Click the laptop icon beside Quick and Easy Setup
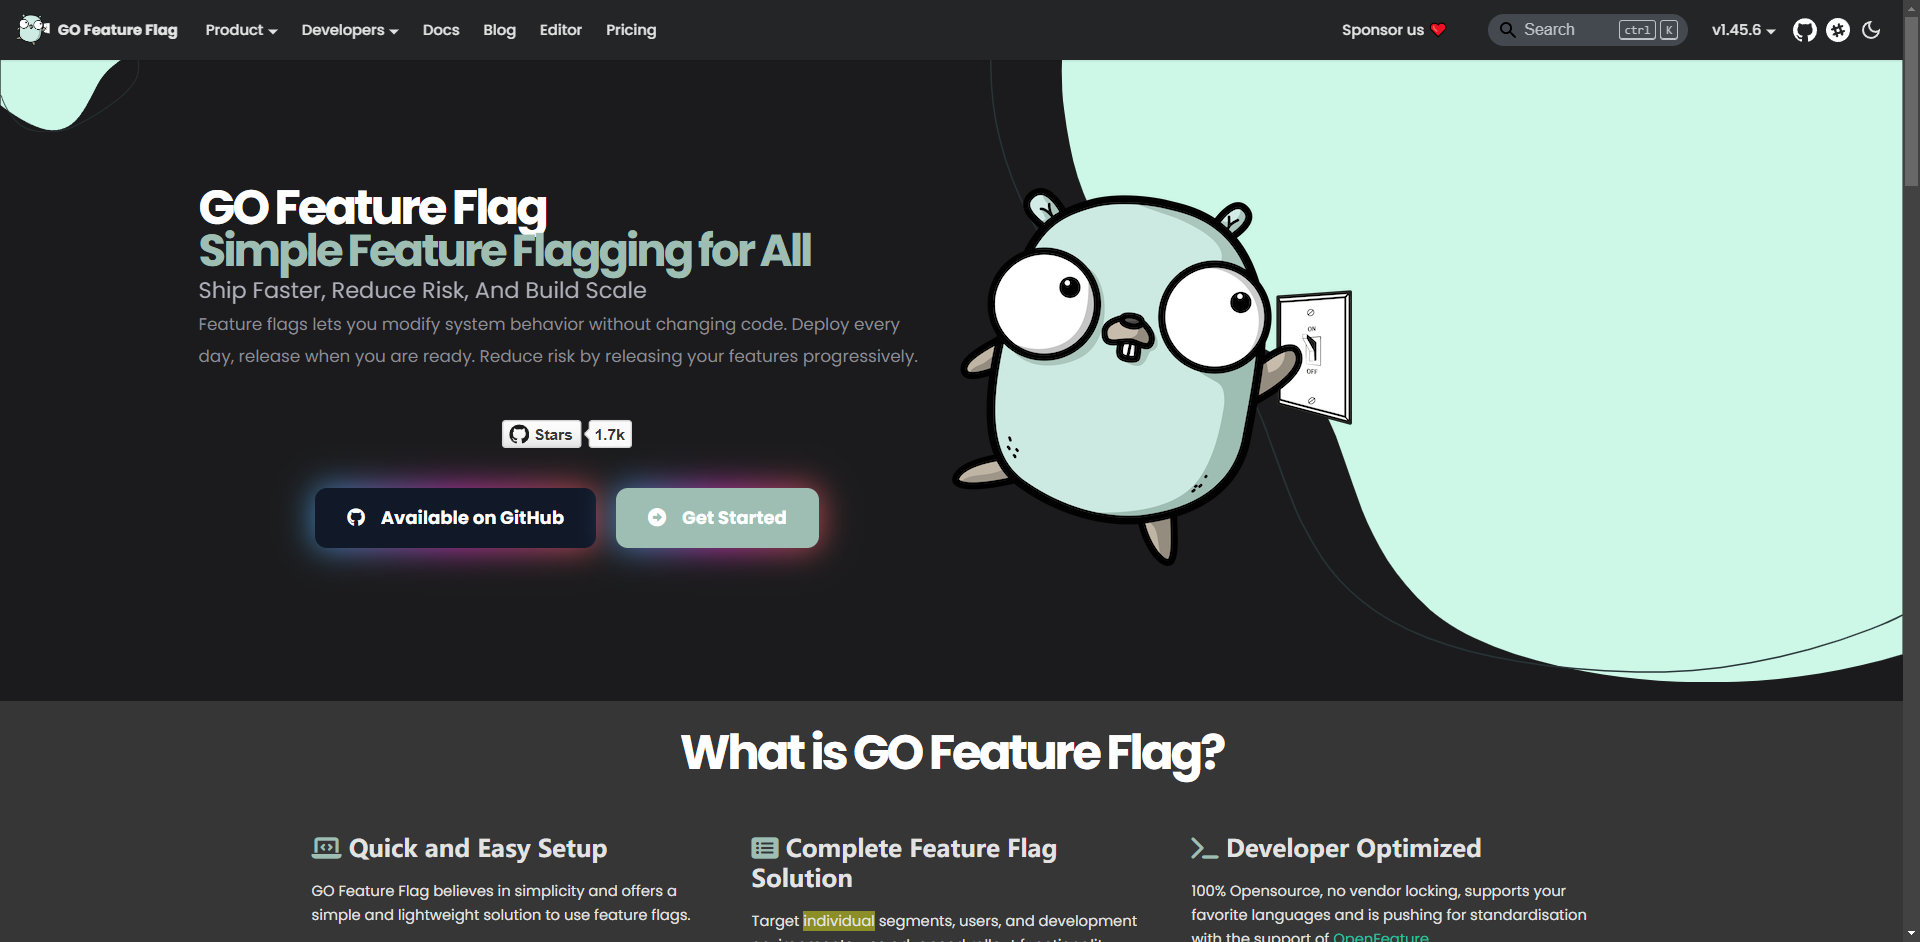The width and height of the screenshot is (1920, 942). [325, 847]
